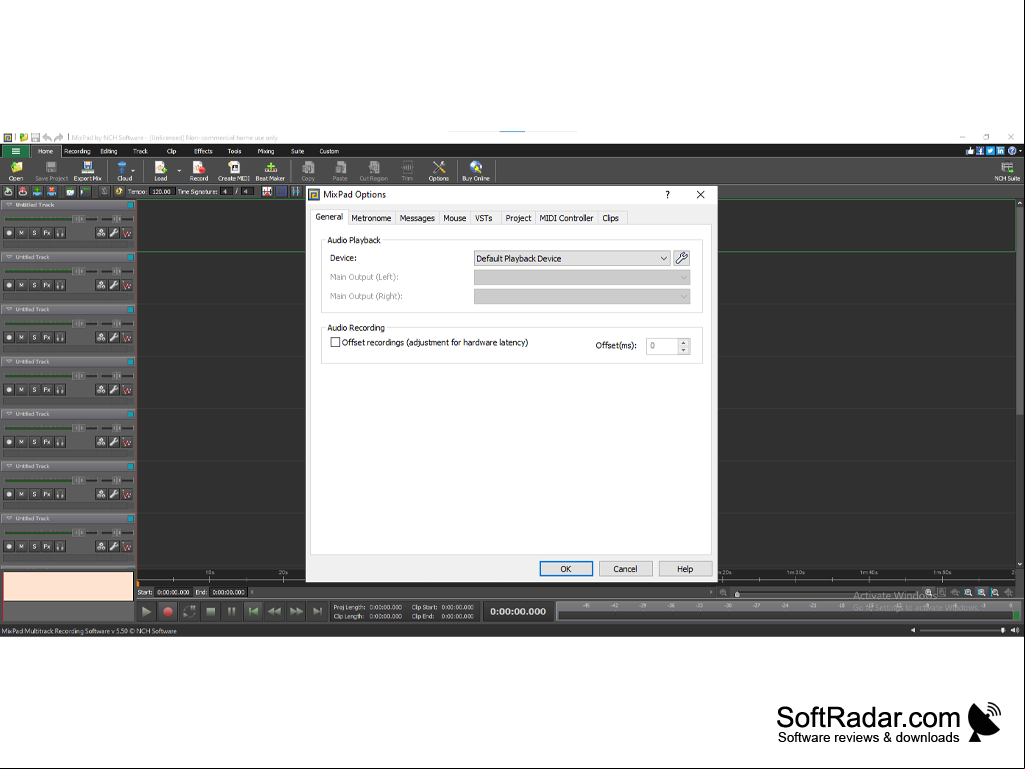Image resolution: width=1025 pixels, height=769 pixels.
Task: Open the Main Output (Right) dropdown
Action: pyautogui.click(x=582, y=296)
